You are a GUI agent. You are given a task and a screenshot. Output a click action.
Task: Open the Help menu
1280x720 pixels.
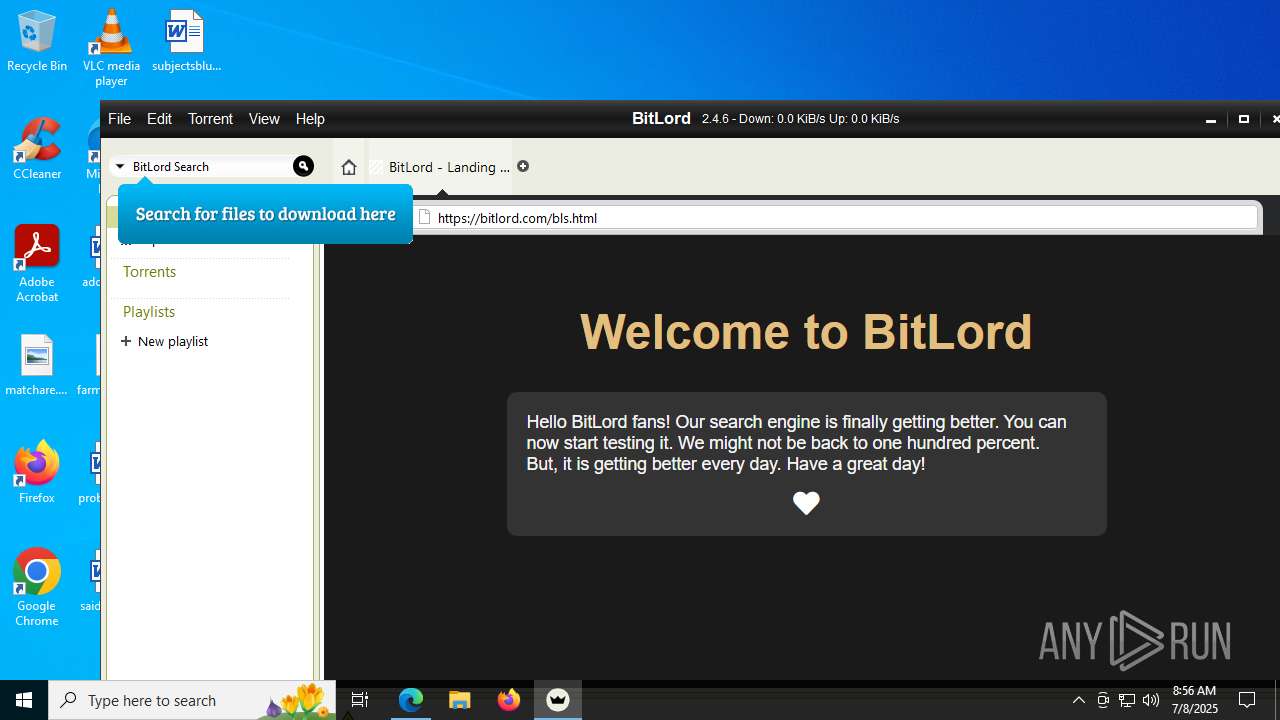coord(310,118)
